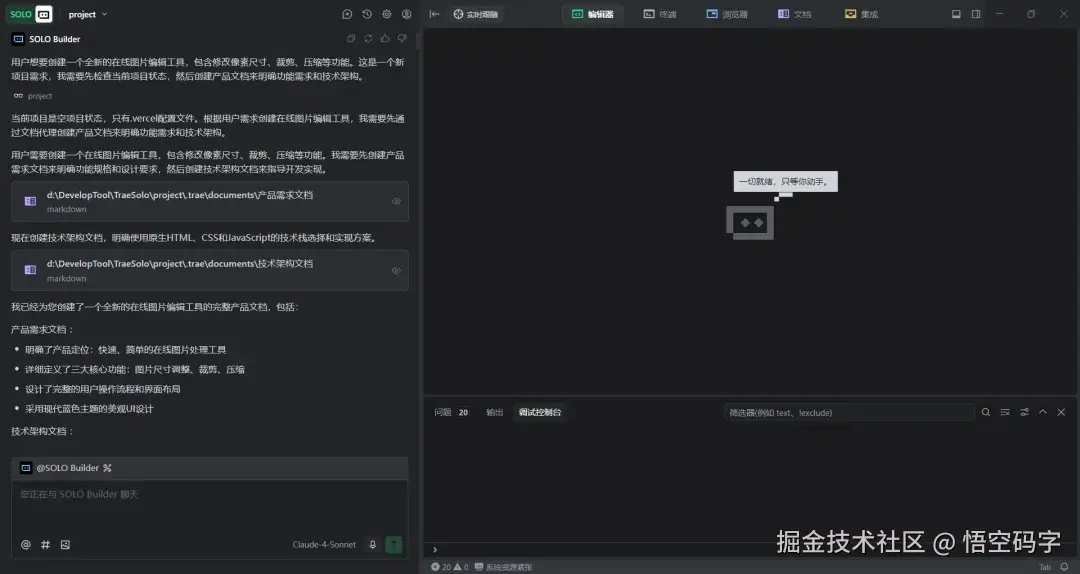
Task: Start a new chat via the plus bubble icon
Action: click(x=347, y=14)
